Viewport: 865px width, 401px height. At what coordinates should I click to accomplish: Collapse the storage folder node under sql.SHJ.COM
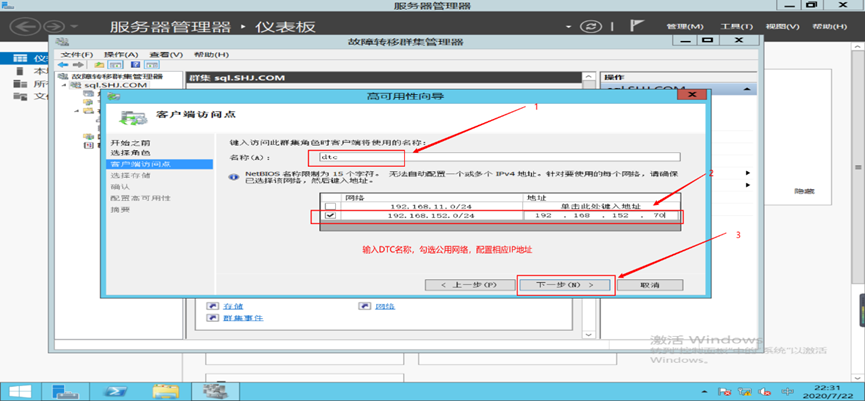[77, 111]
